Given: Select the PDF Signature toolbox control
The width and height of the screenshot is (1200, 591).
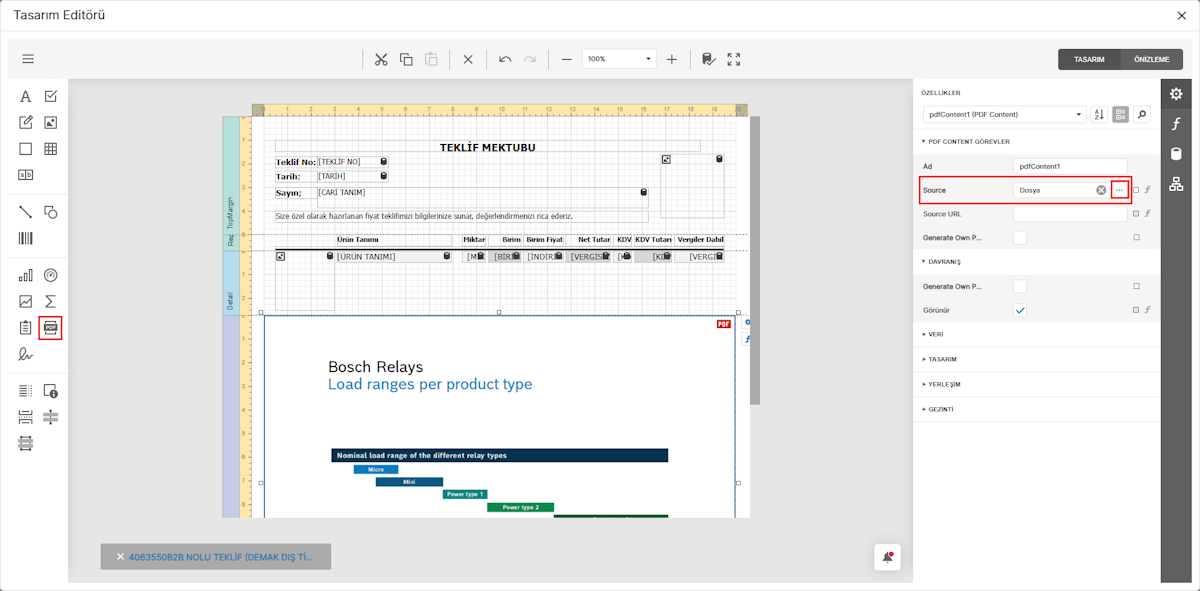Looking at the screenshot, I should (x=26, y=353).
